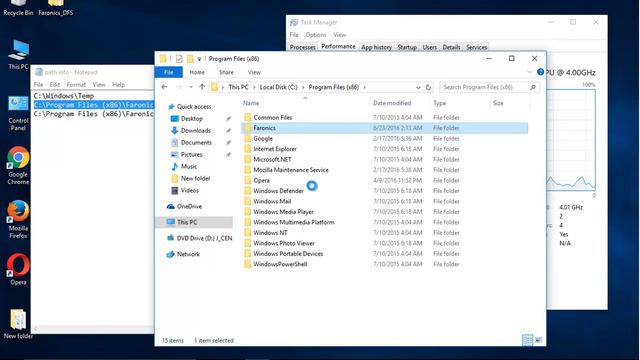Click the search magnifier icon in Explorer
This screenshot has height=360, width=640.
click(533, 87)
